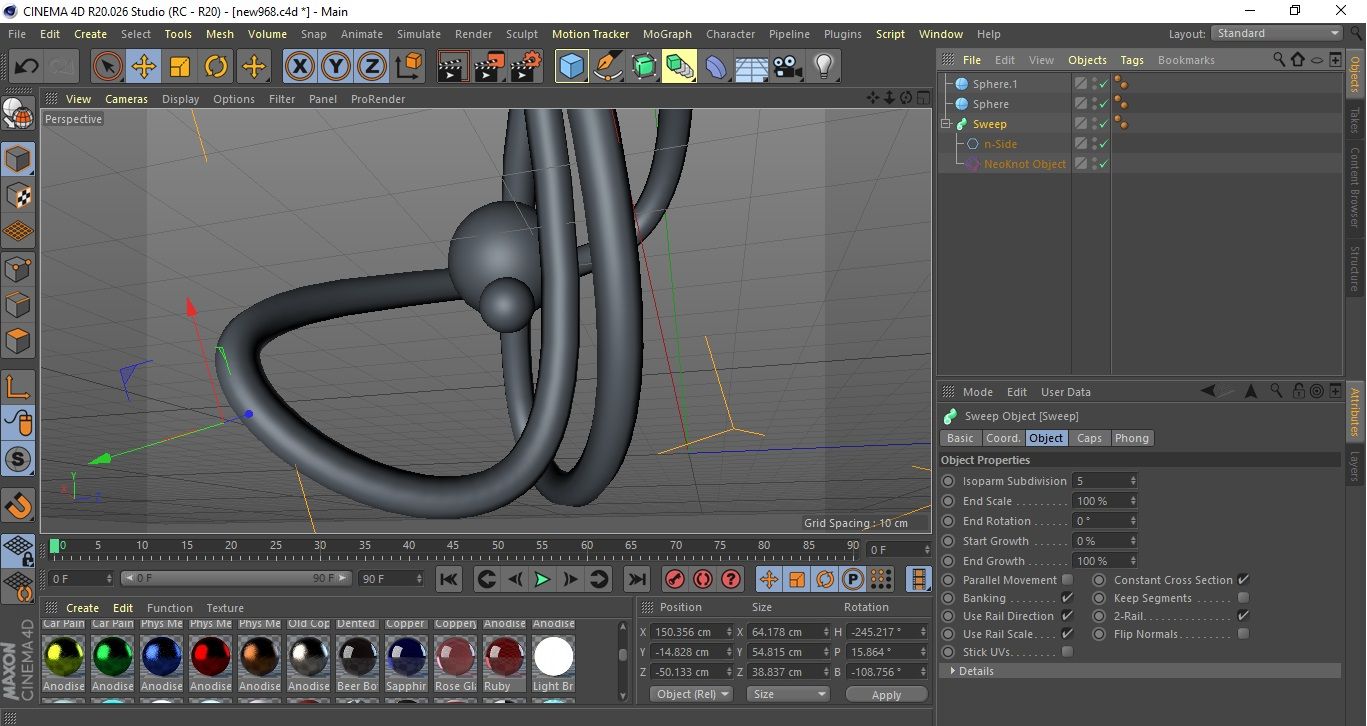Activate the Scale tool

pyautogui.click(x=180, y=67)
